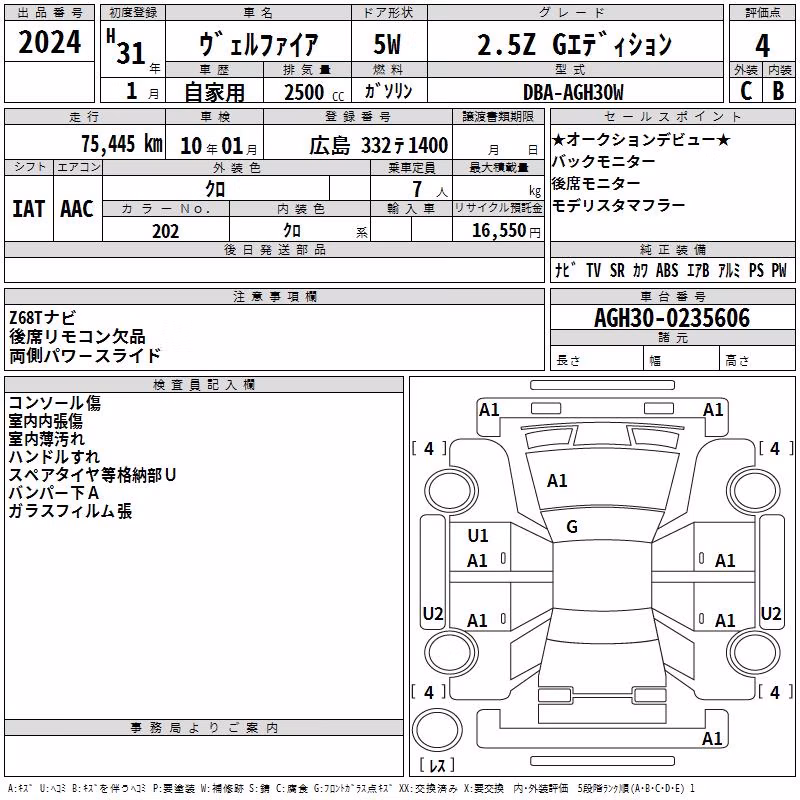Click inspector note ハンドルすれ
The image size is (800, 800).
[x=54, y=457]
